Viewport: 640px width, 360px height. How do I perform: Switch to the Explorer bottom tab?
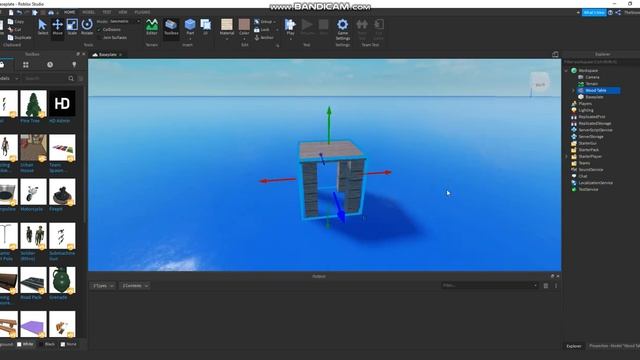point(573,346)
